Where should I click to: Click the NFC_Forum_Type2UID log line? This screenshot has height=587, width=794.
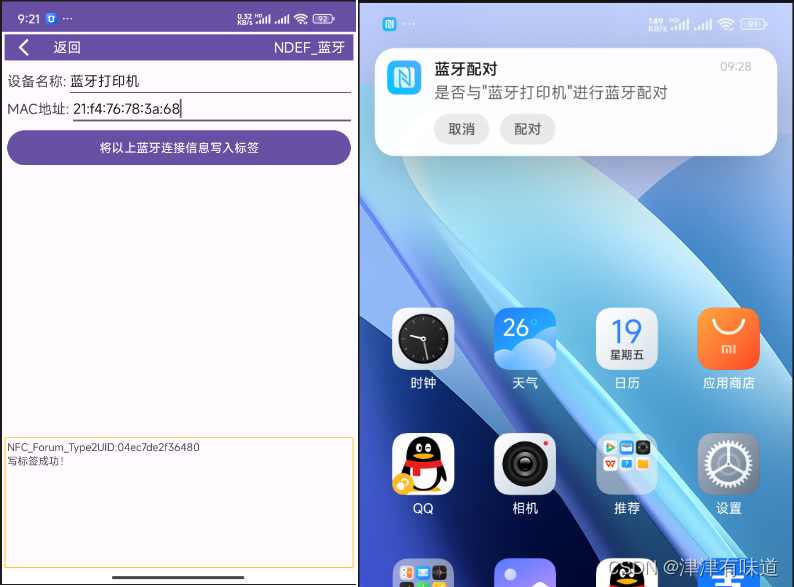pyautogui.click(x=103, y=447)
